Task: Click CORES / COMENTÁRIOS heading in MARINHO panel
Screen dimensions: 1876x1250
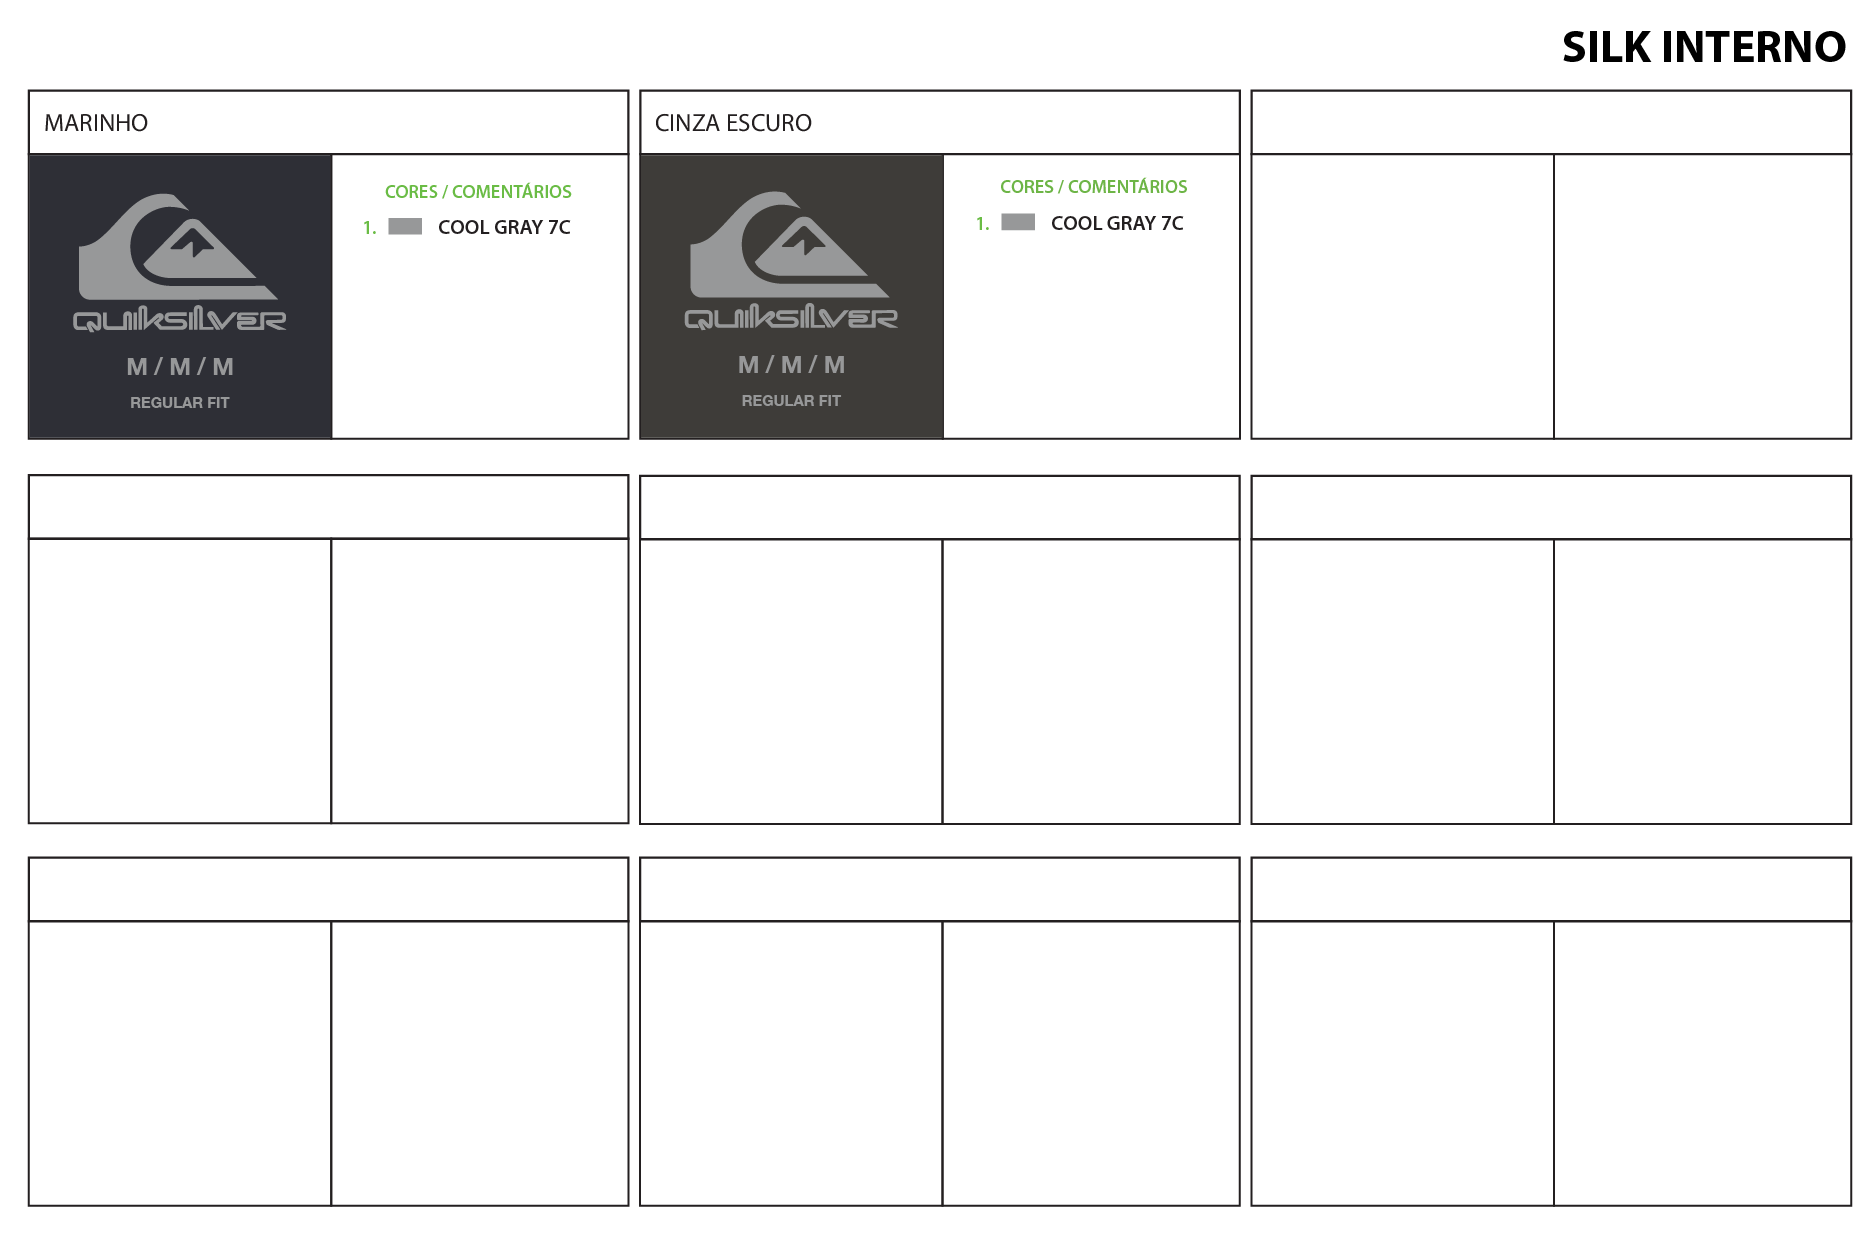Action: 478,191
